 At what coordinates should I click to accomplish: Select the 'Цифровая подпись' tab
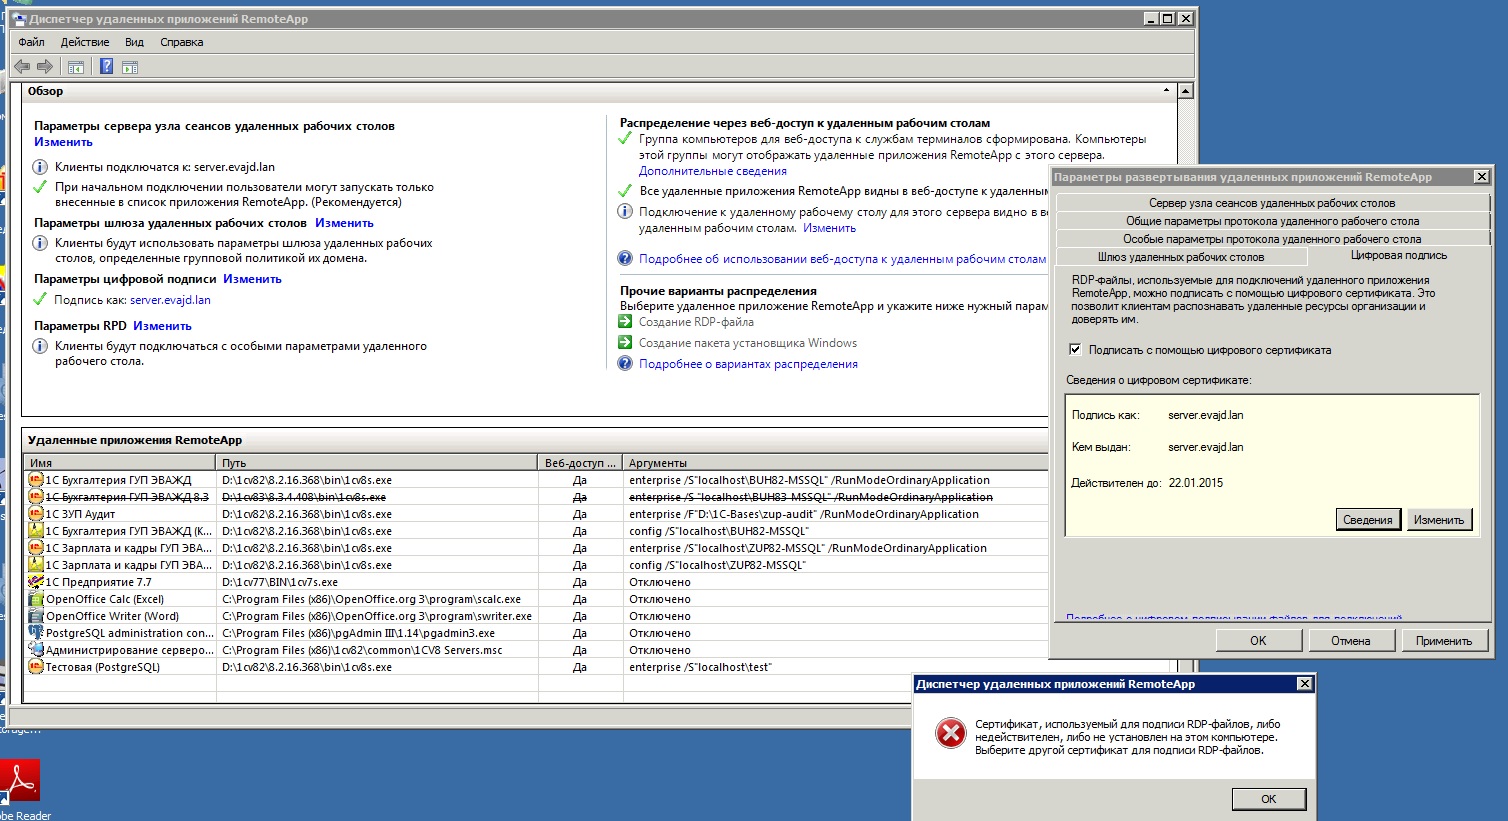(x=1398, y=256)
